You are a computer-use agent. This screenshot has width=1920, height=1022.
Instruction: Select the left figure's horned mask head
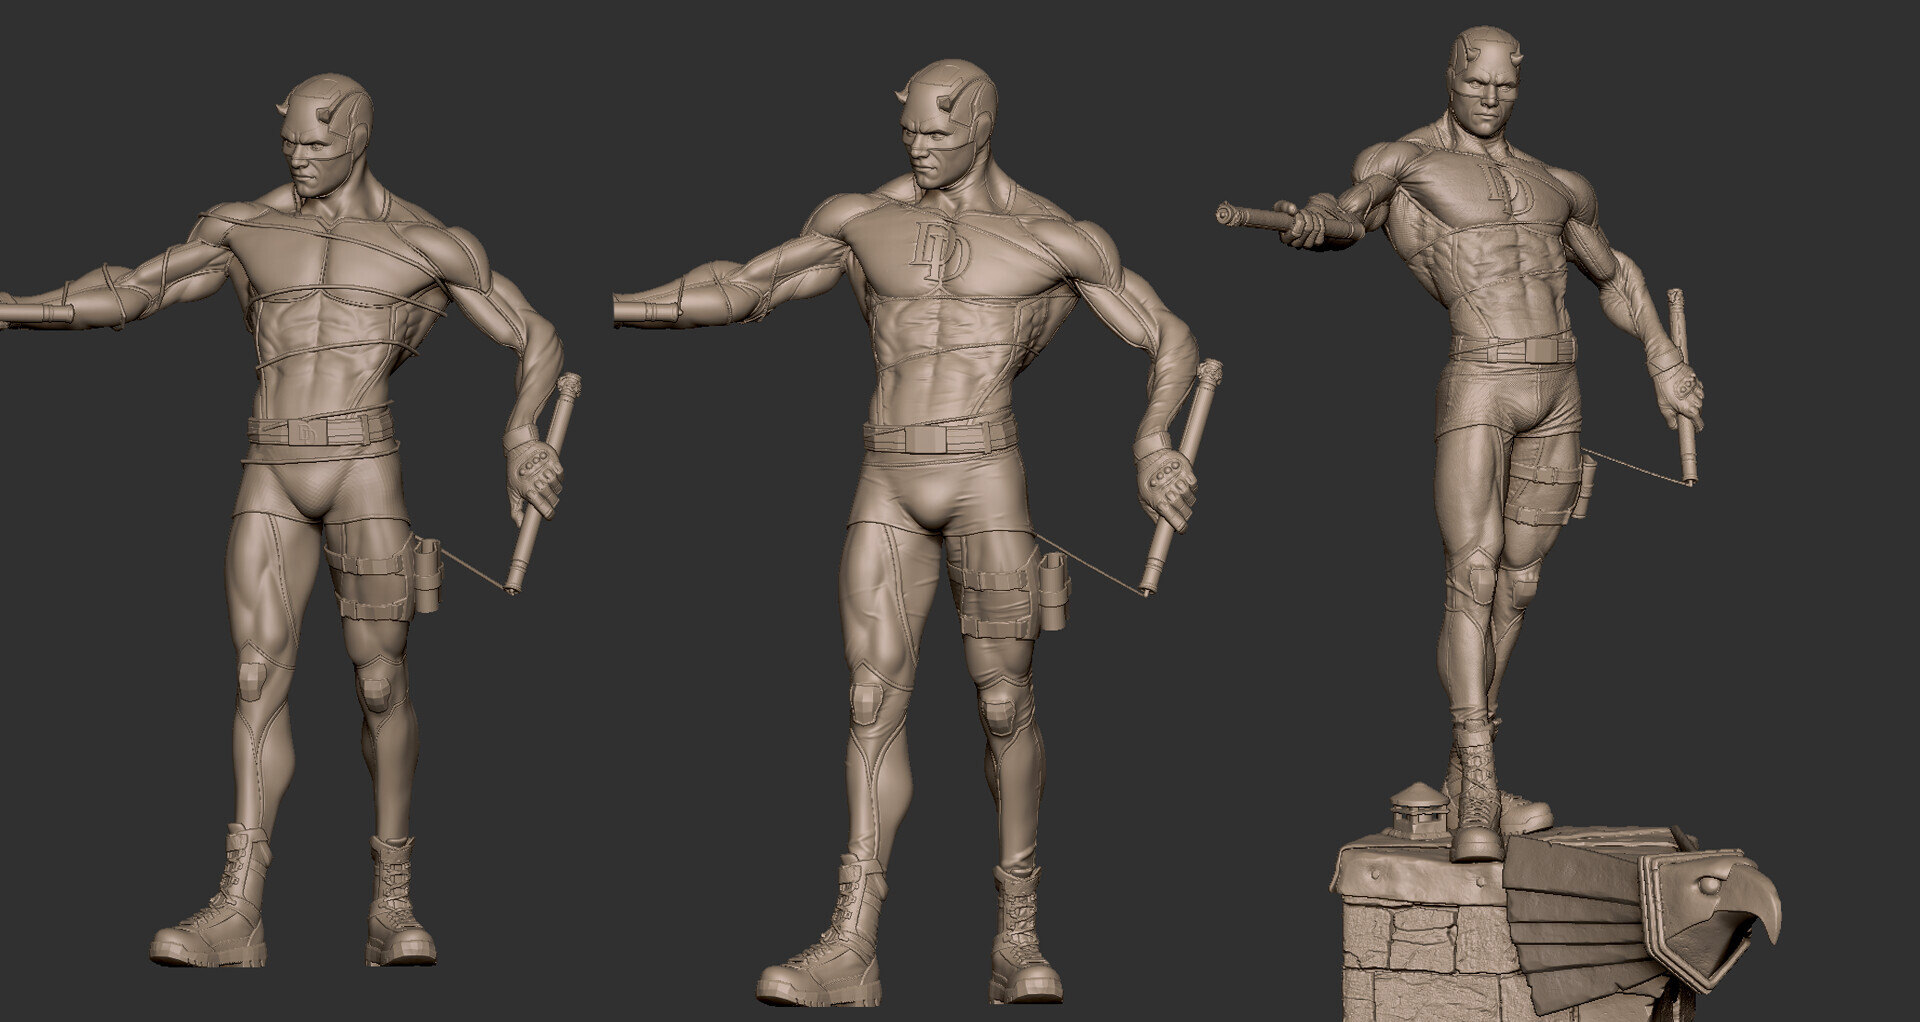pyautogui.click(x=327, y=132)
